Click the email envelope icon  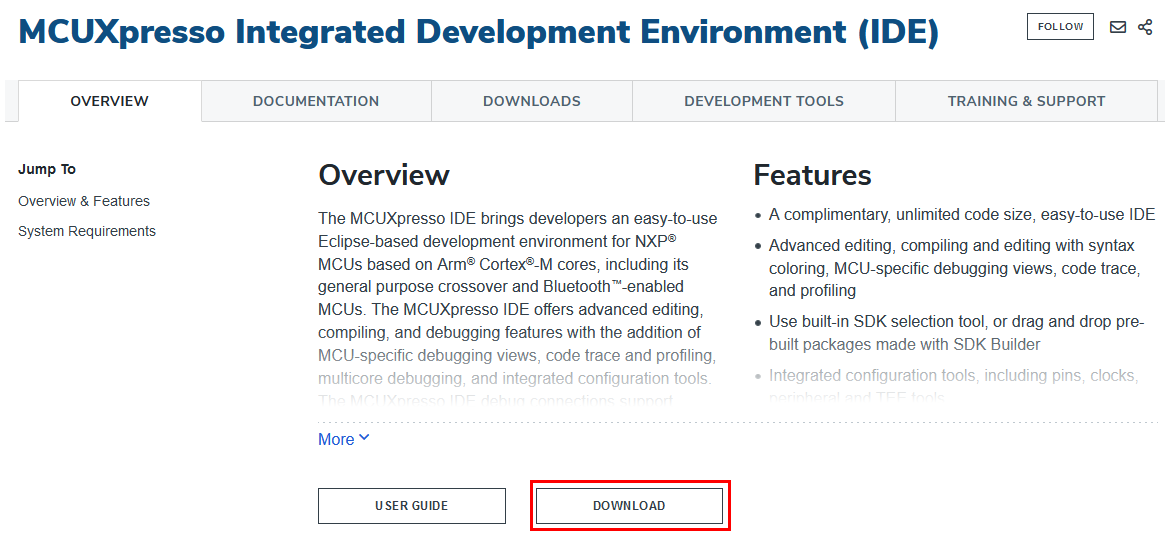(x=1117, y=27)
